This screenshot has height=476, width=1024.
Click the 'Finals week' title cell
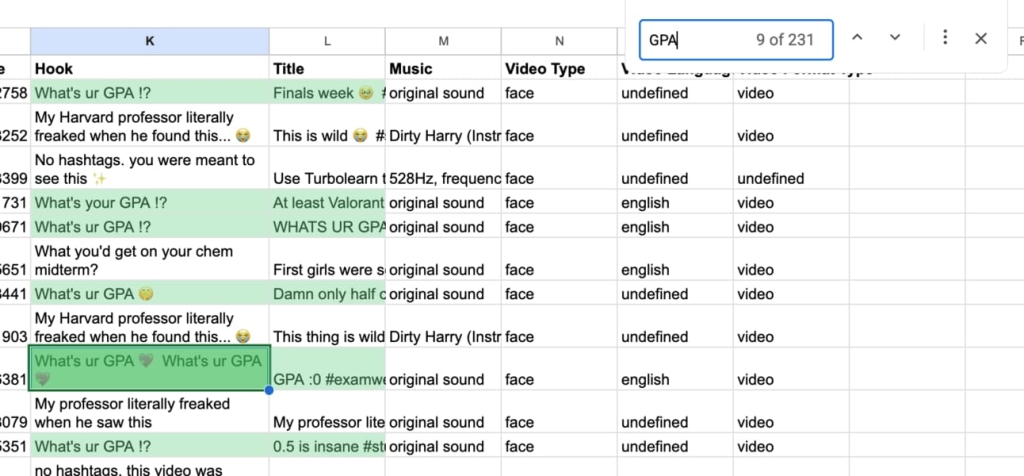(327, 93)
